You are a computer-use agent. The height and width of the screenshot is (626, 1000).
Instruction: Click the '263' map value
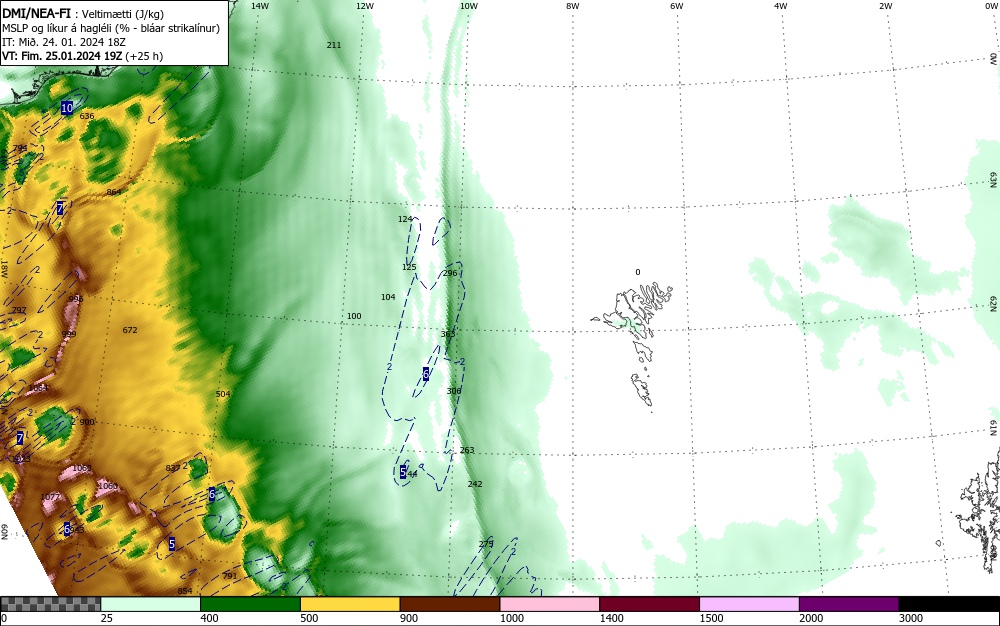pyautogui.click(x=467, y=450)
